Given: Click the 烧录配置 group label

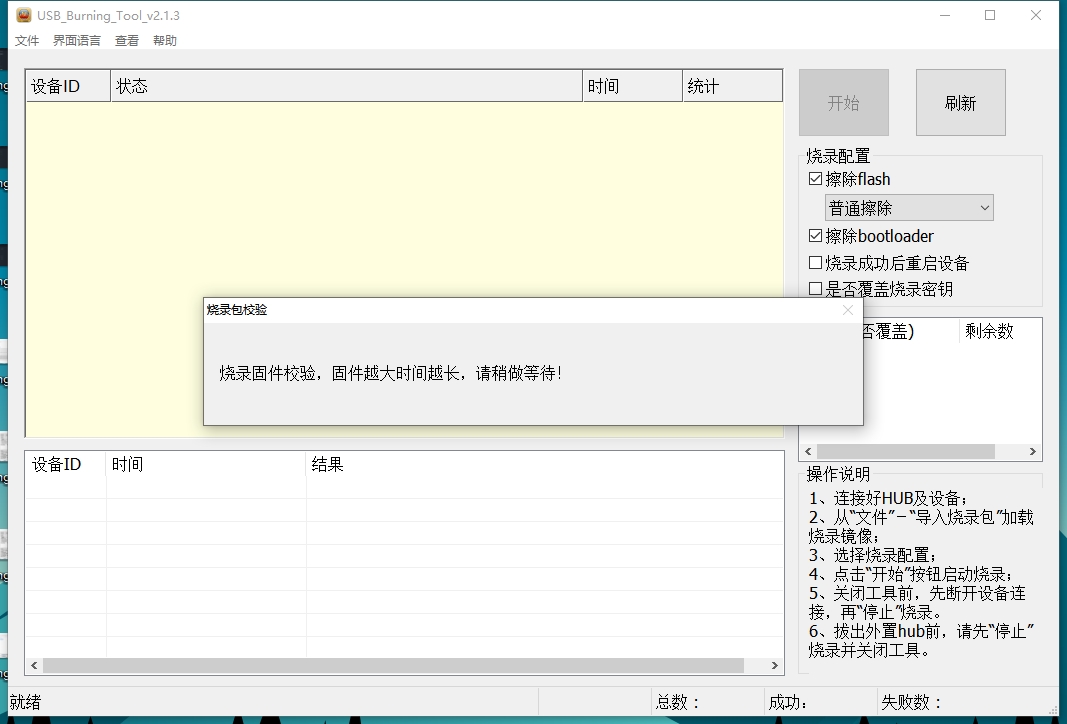Looking at the screenshot, I should point(838,156).
